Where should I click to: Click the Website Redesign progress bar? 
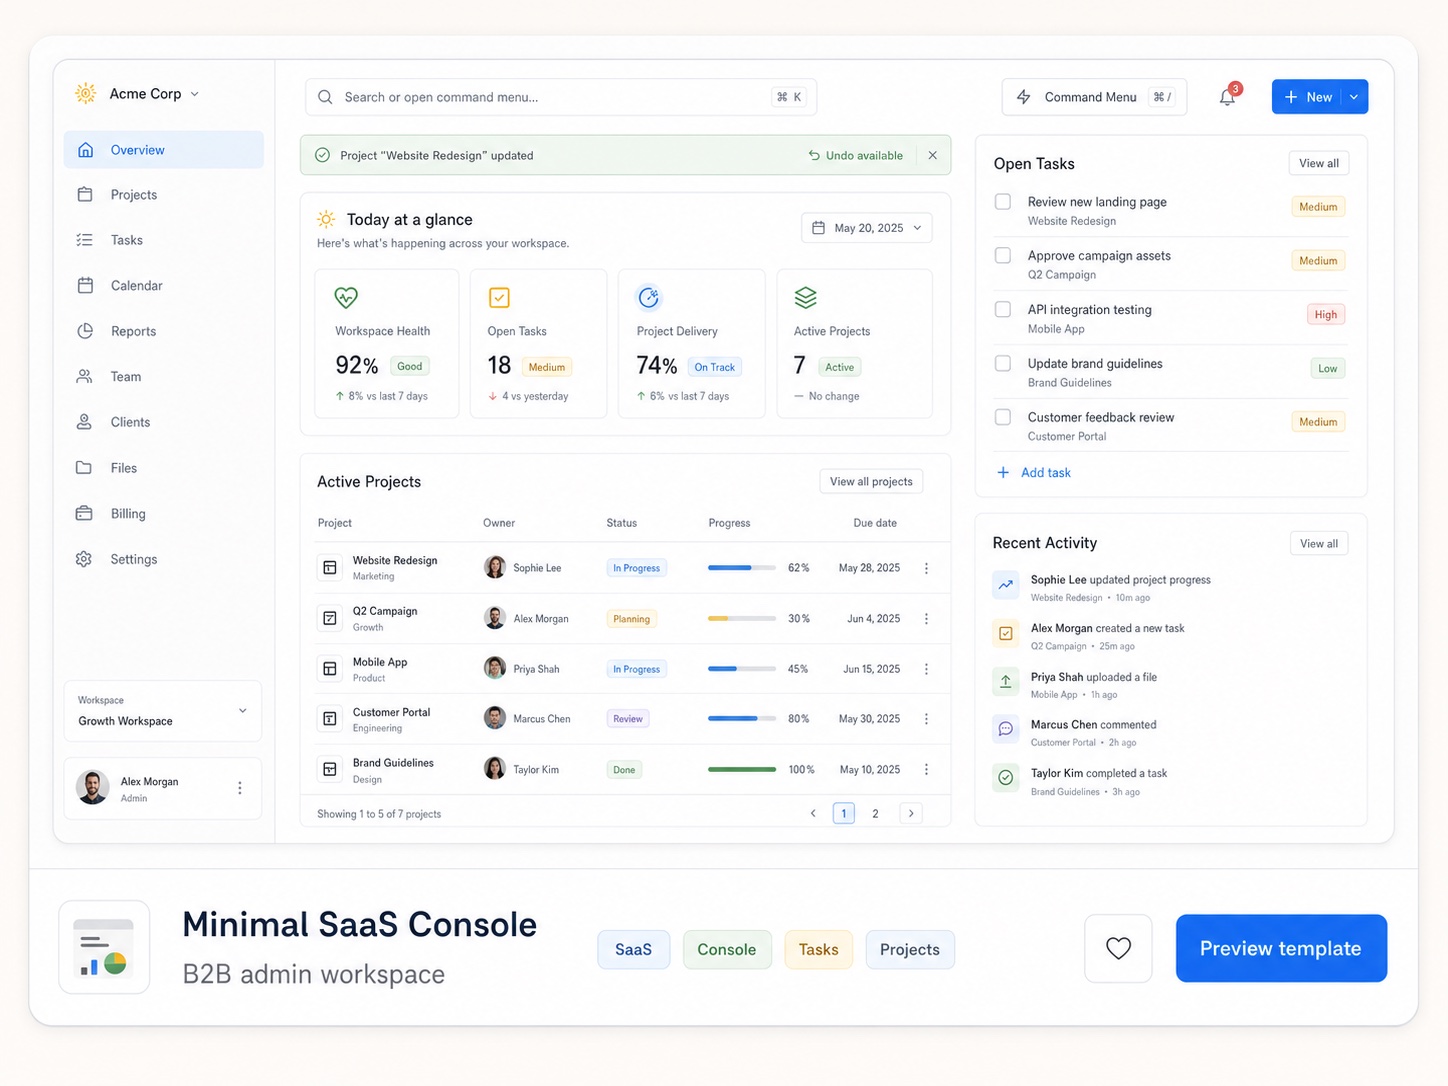tap(741, 568)
